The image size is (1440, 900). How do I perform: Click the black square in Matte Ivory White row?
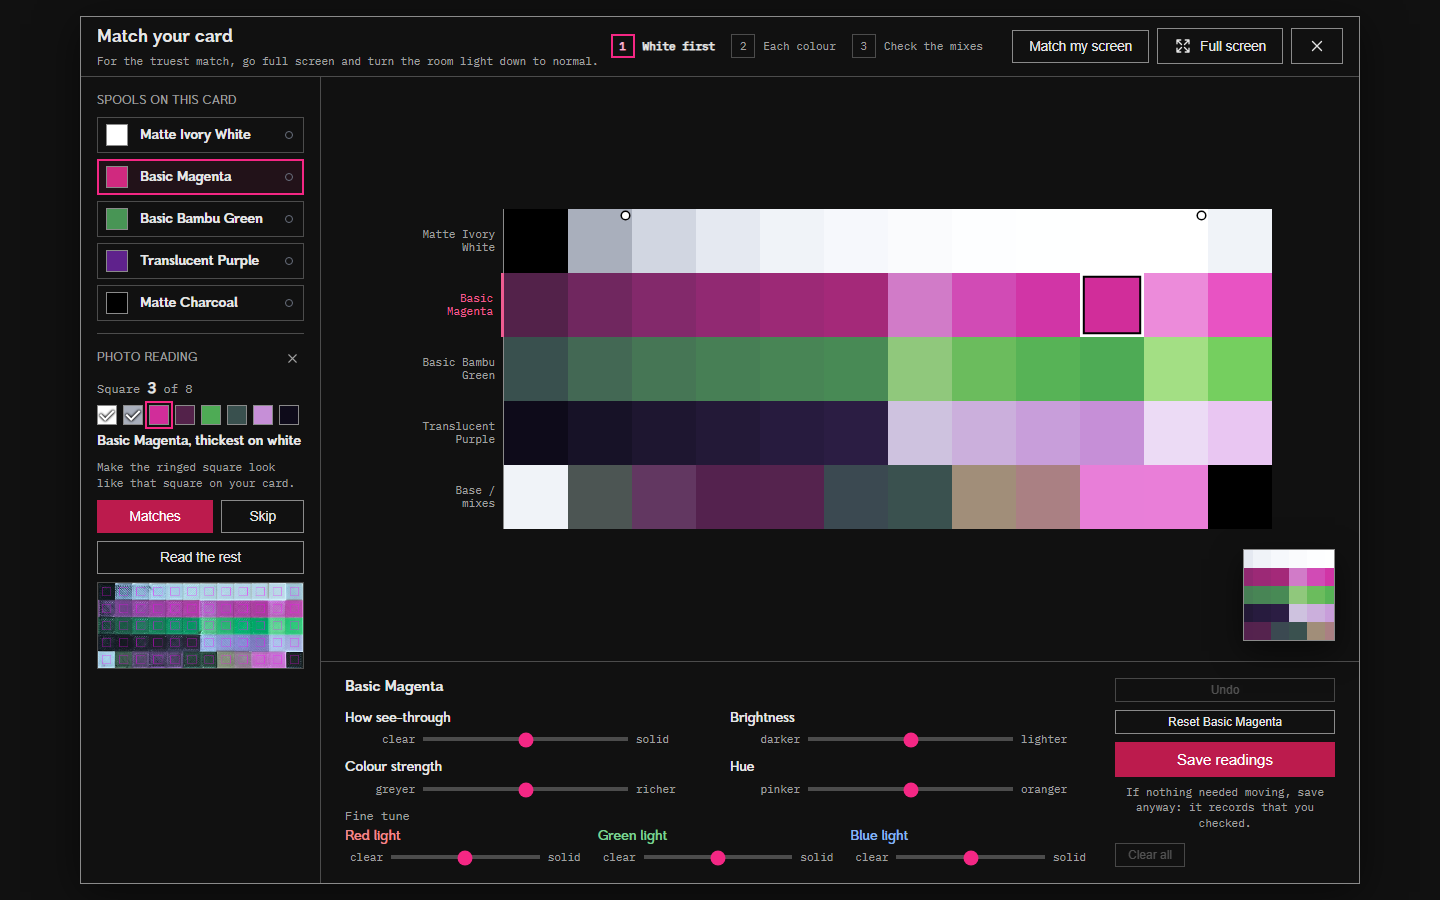(536, 241)
